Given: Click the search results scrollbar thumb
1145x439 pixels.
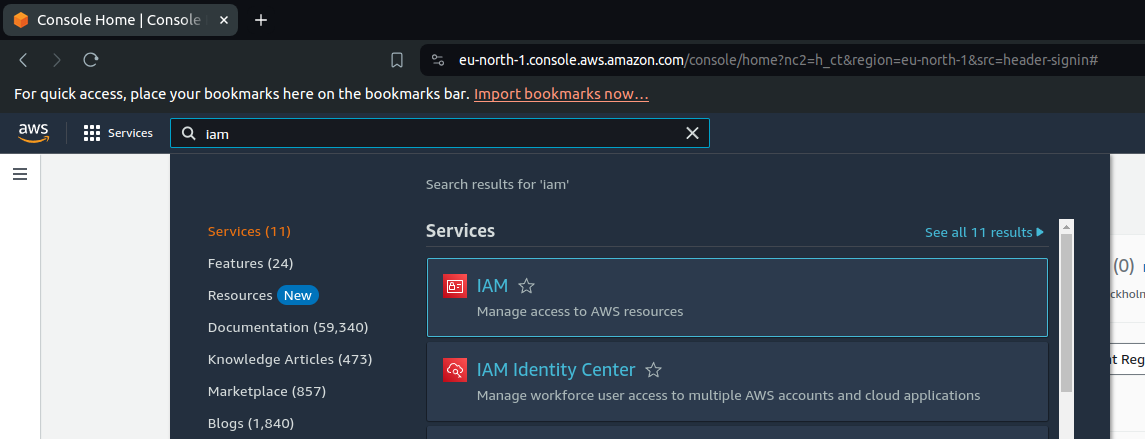Looking at the screenshot, I should pyautogui.click(x=1066, y=313).
